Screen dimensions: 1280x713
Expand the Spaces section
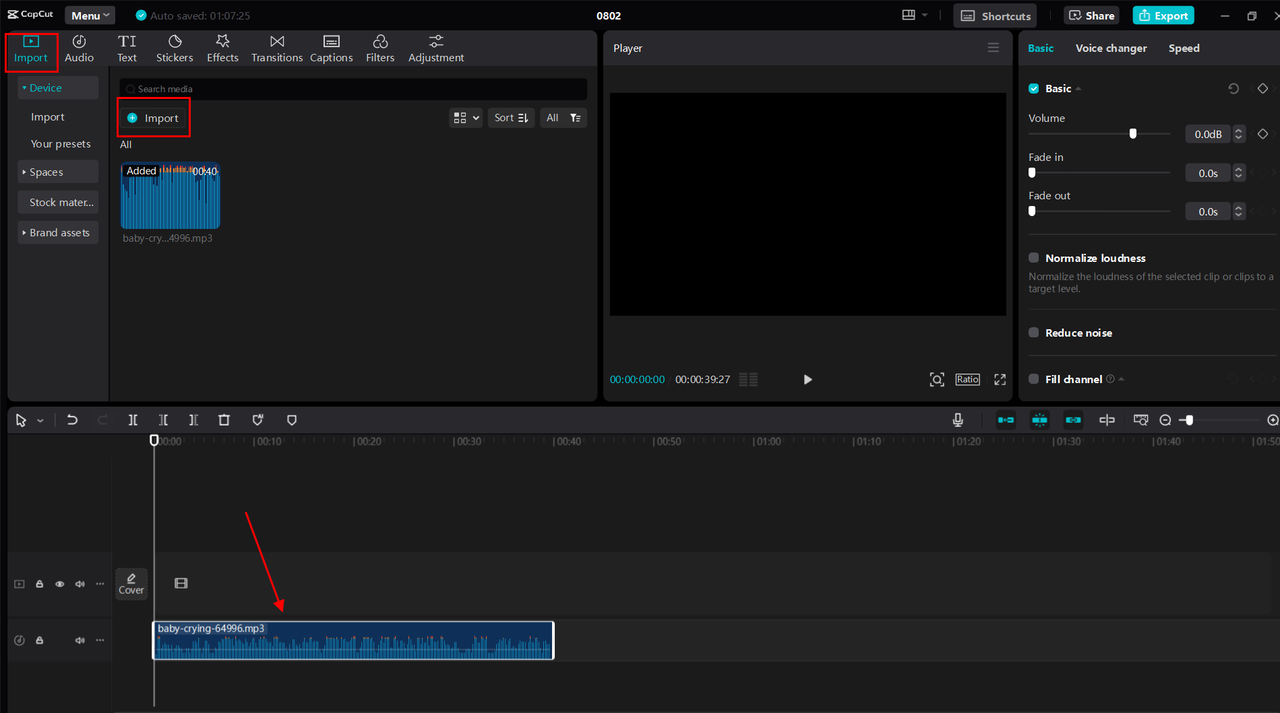[58, 172]
